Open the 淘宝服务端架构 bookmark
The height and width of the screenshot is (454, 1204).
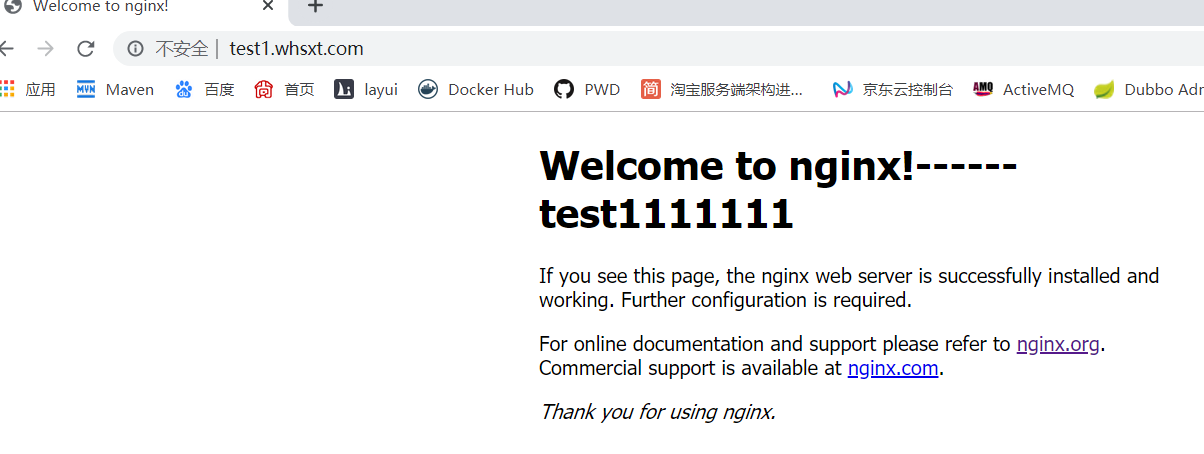click(722, 89)
